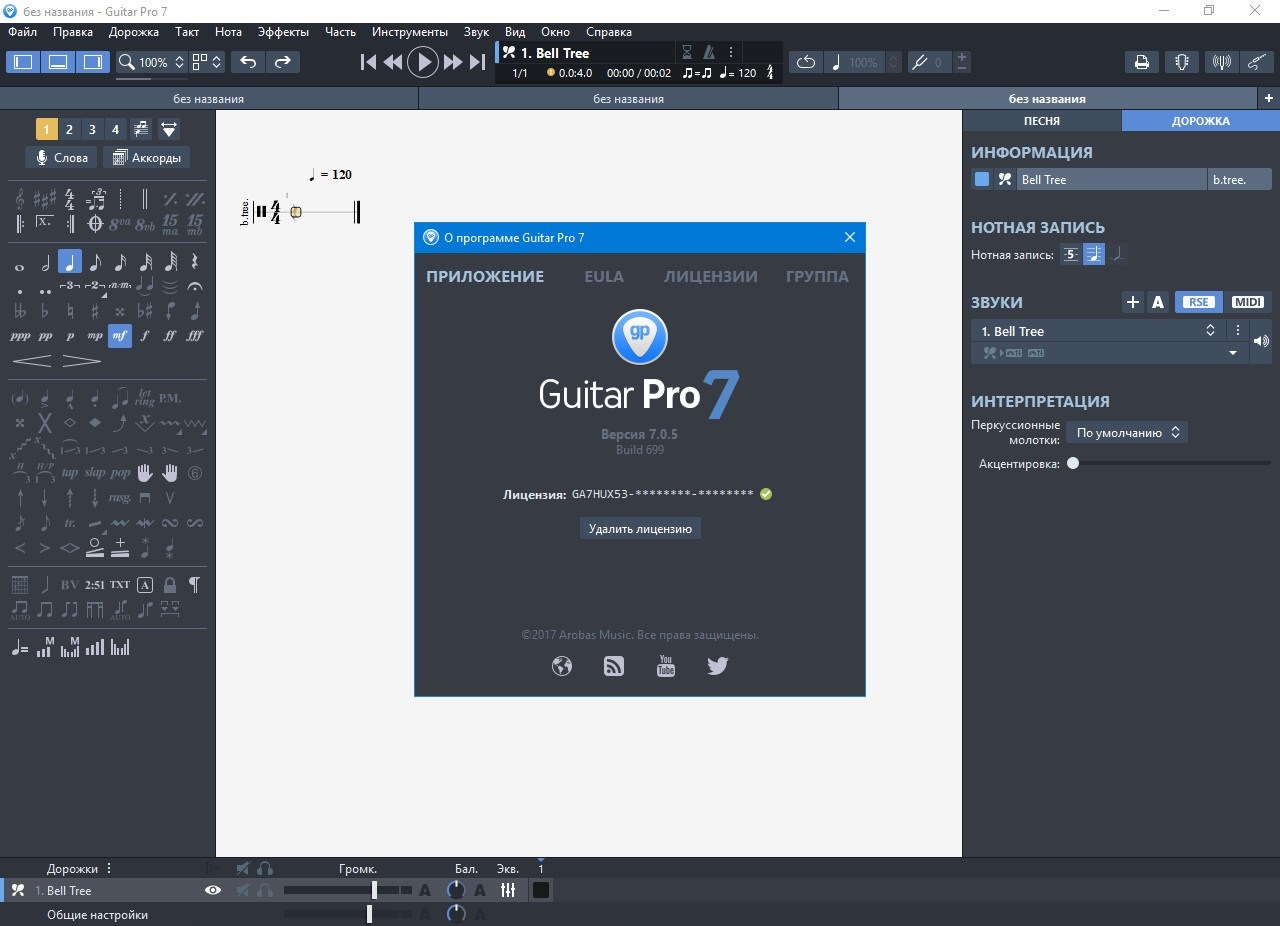Open the Перкуссионные молотки 'По умолчанию' dropdown
The width and height of the screenshot is (1280, 926).
click(1126, 433)
